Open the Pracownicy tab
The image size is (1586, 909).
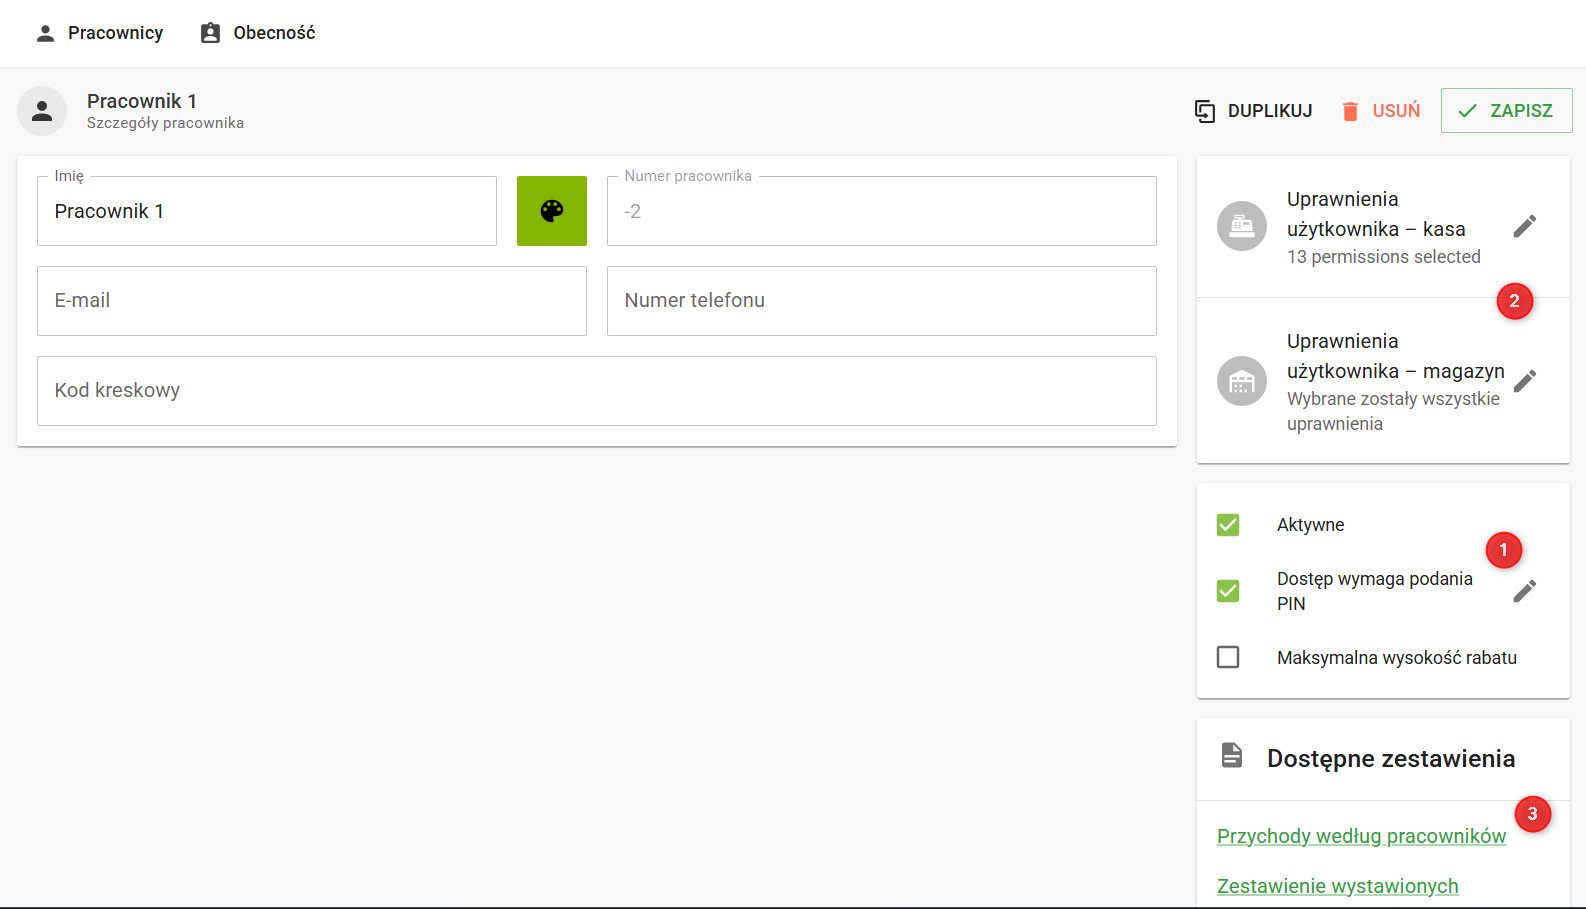pos(100,33)
